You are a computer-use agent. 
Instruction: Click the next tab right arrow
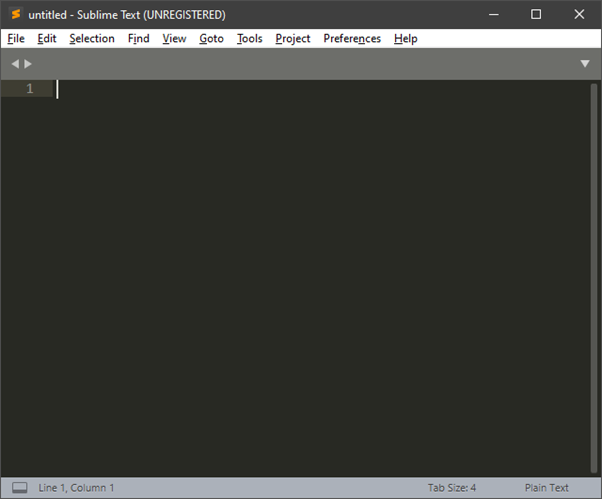point(28,64)
